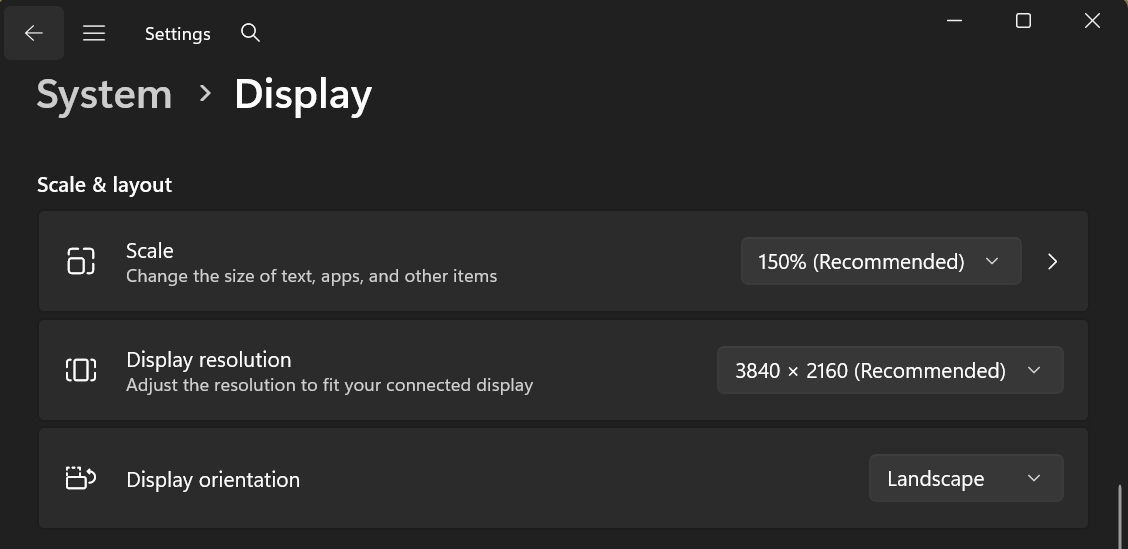This screenshot has width=1128, height=549.
Task: Open the Scale percentage dropdown
Action: pos(881,261)
